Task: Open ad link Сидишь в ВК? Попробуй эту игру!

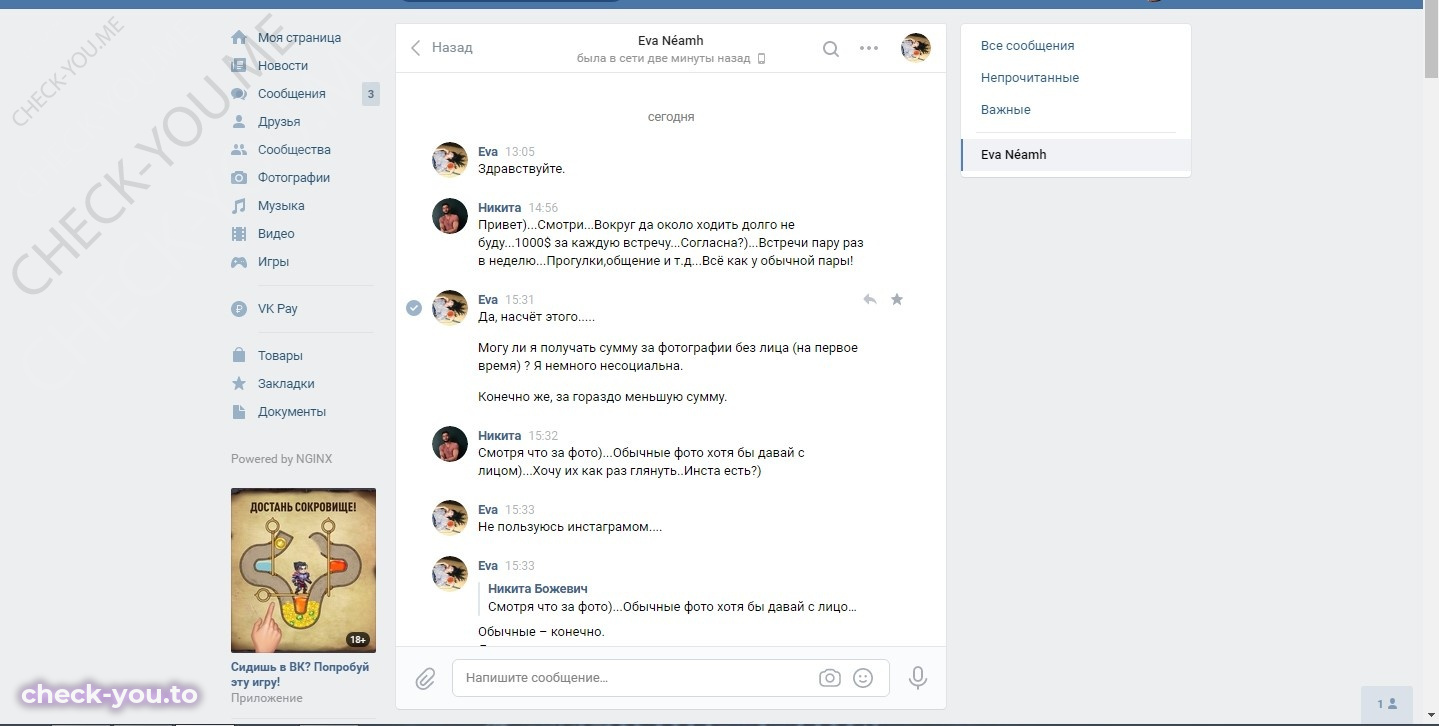Action: pos(300,675)
